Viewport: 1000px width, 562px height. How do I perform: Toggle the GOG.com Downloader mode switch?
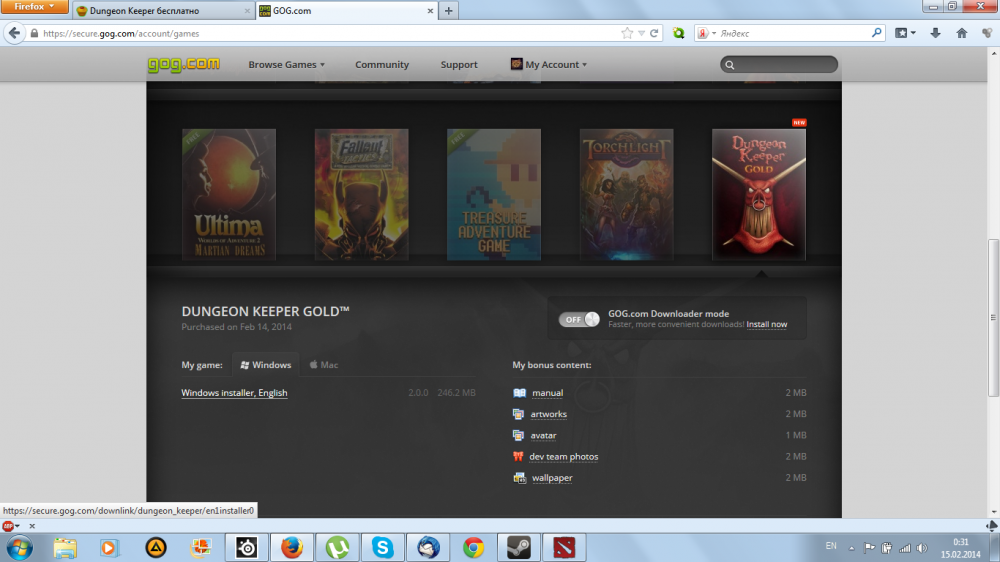(x=579, y=320)
